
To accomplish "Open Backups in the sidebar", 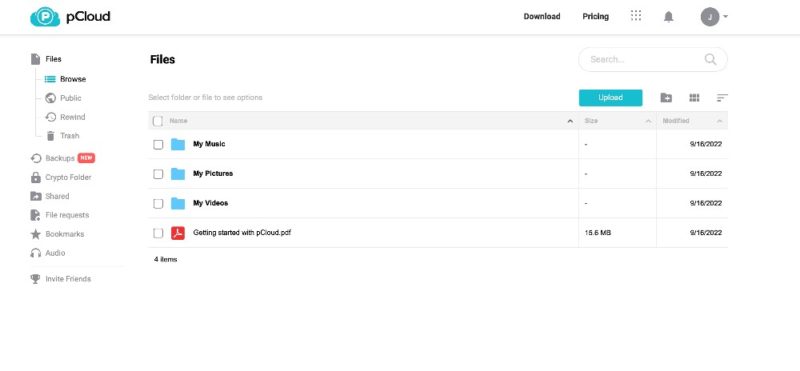I will click(x=60, y=158).
